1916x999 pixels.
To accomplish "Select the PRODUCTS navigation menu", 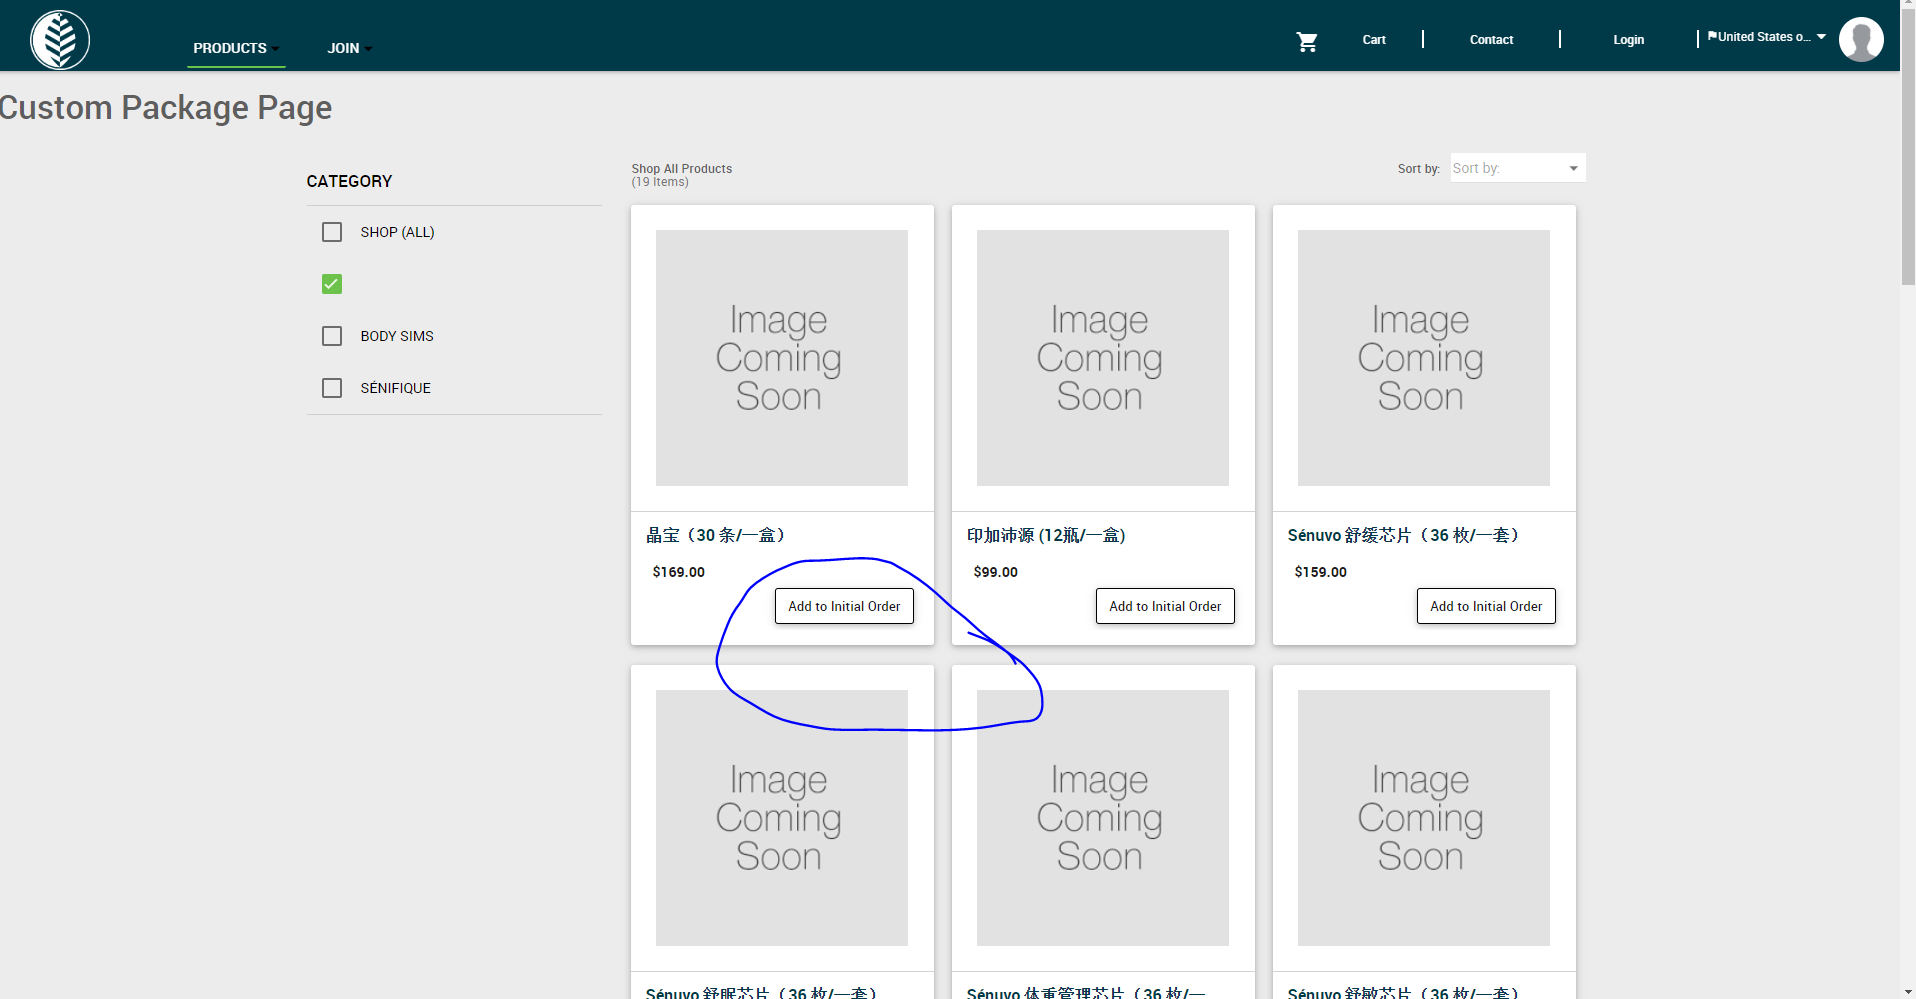I will (230, 48).
